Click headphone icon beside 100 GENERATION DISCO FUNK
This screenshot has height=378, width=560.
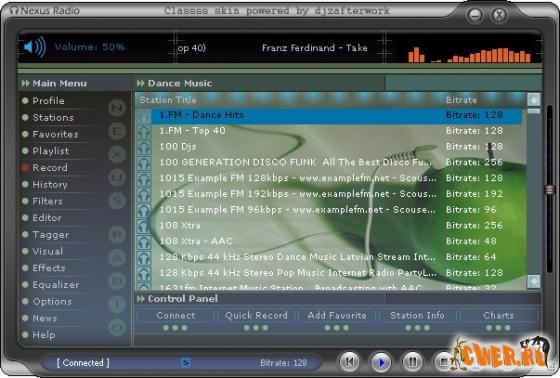[144, 163]
